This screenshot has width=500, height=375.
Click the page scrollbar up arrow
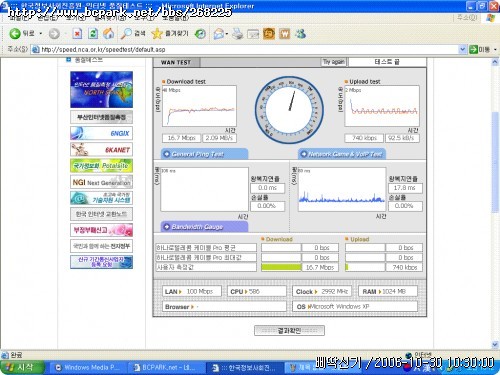pos(495,62)
